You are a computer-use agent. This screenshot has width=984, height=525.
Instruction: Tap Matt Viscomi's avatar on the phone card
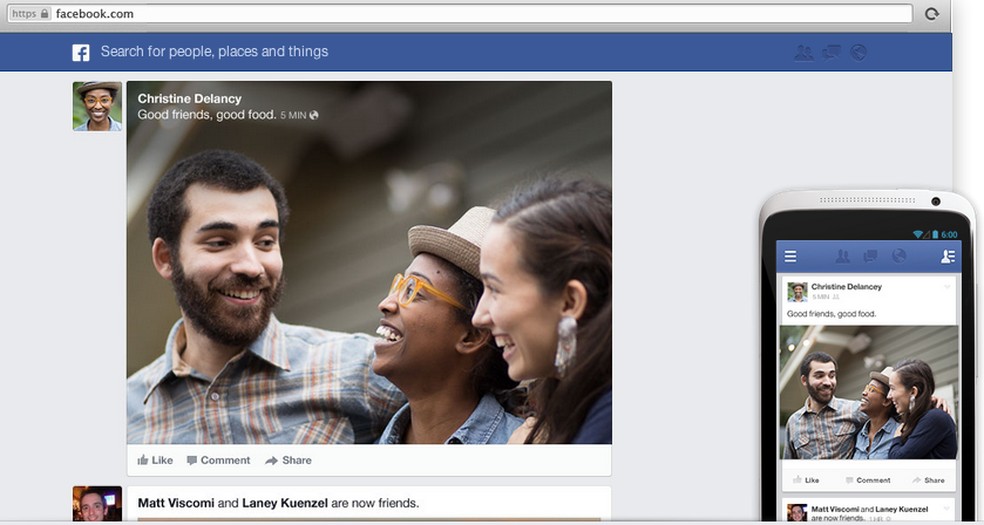[797, 512]
